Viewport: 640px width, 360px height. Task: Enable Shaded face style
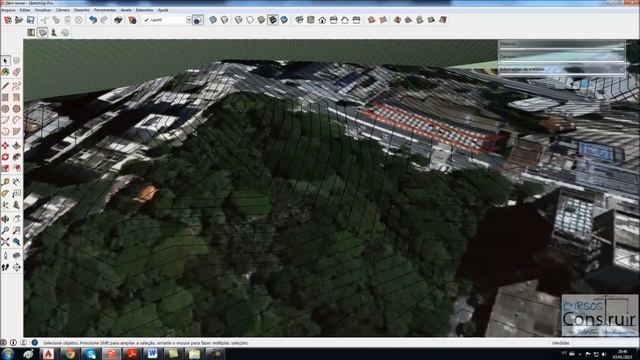tap(261, 20)
